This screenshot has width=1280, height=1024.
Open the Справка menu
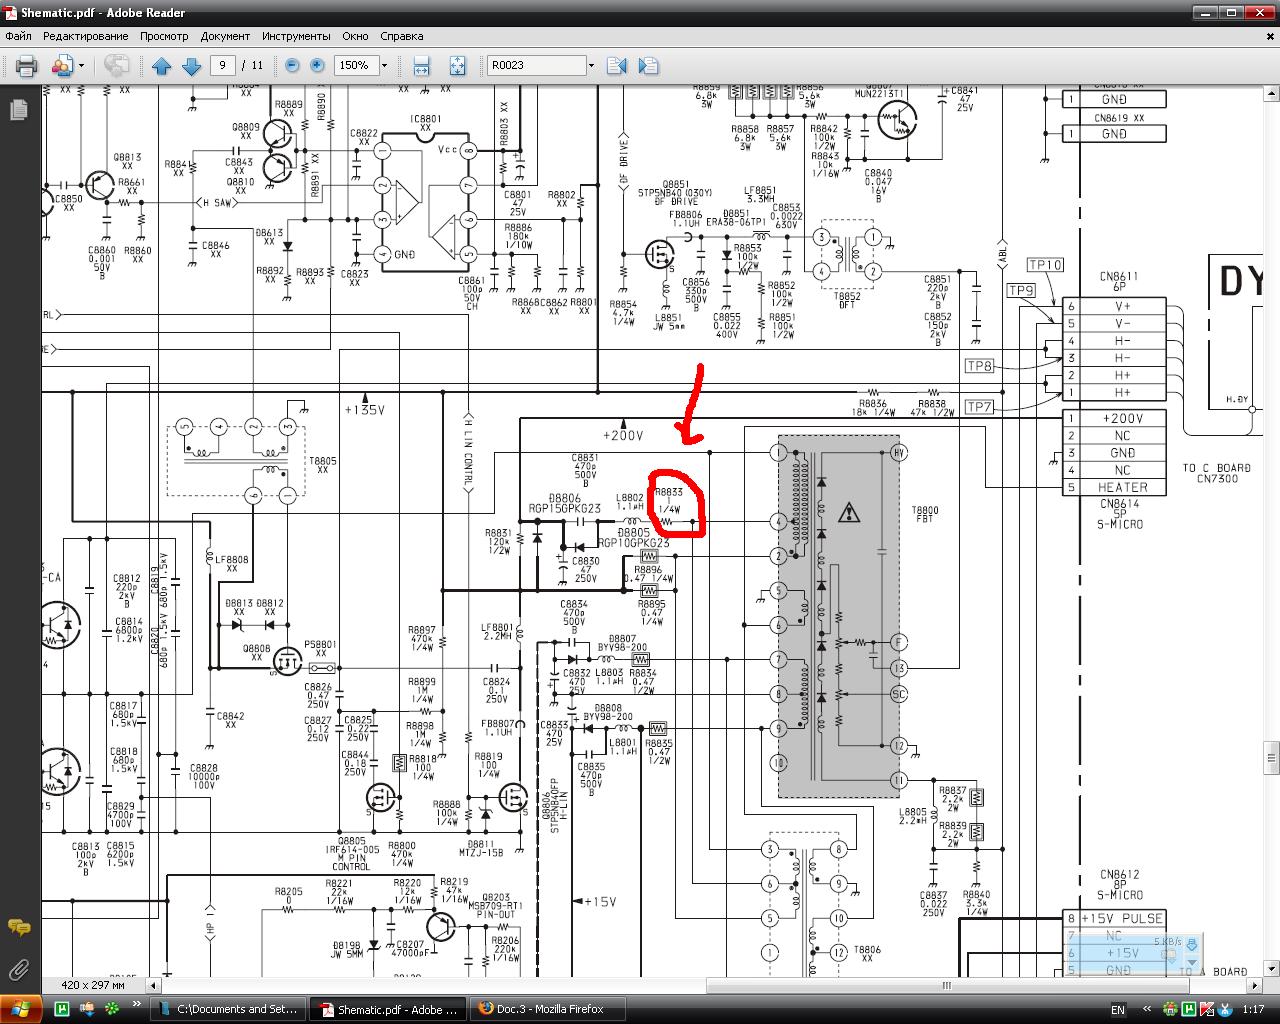401,36
